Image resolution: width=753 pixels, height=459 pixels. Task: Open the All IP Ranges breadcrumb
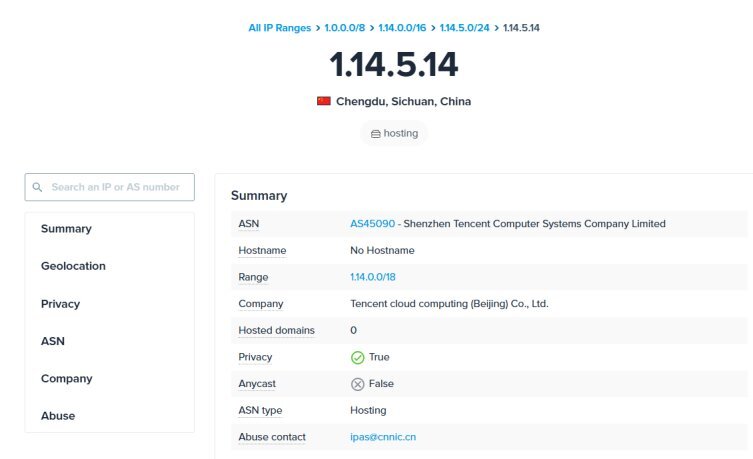[x=279, y=28]
